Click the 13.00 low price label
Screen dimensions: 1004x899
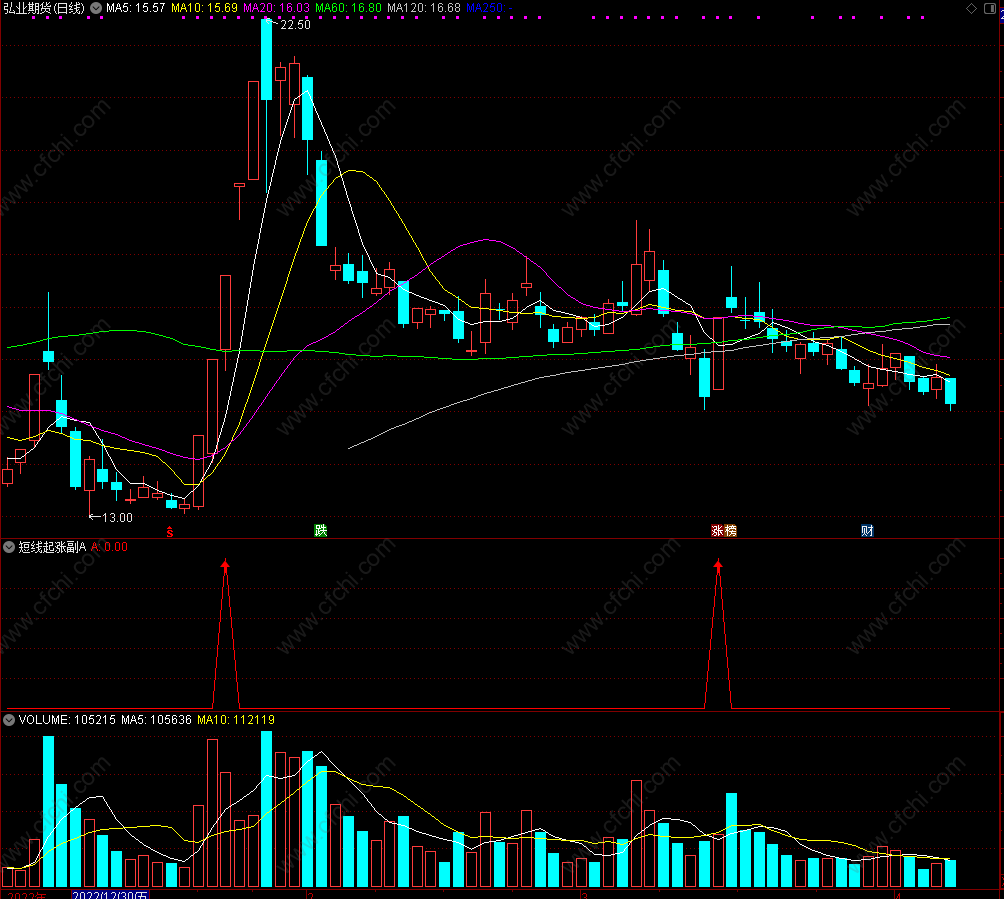pos(117,517)
